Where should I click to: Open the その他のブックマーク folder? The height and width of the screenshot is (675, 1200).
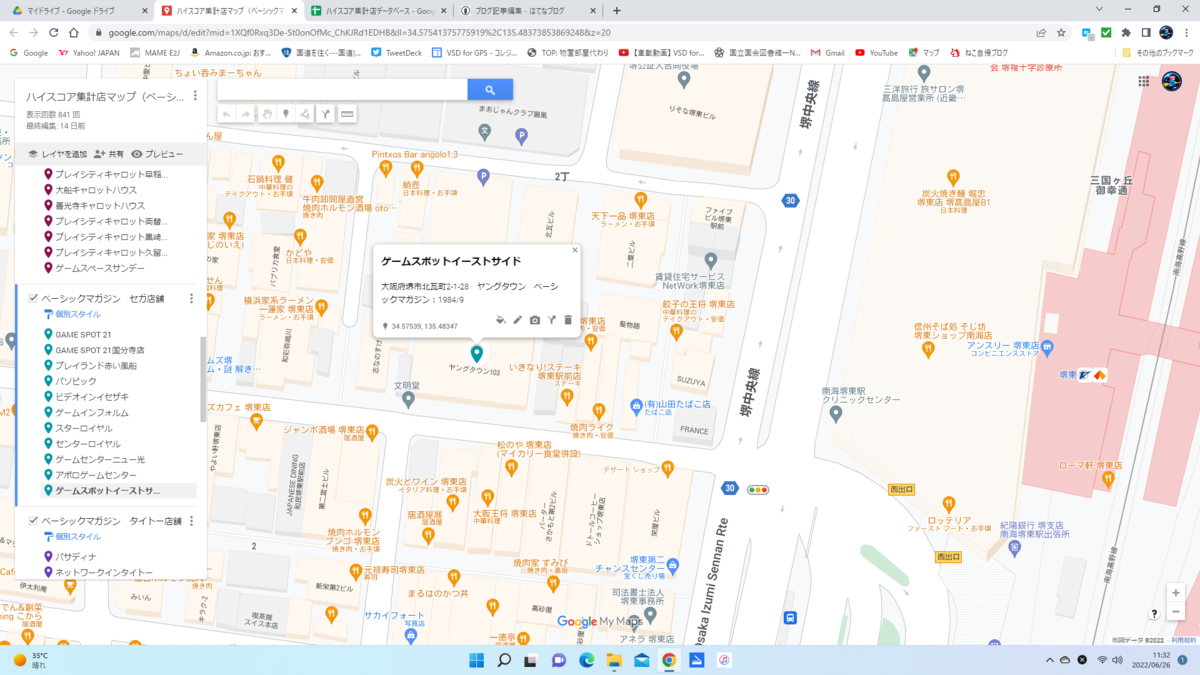(1156, 52)
